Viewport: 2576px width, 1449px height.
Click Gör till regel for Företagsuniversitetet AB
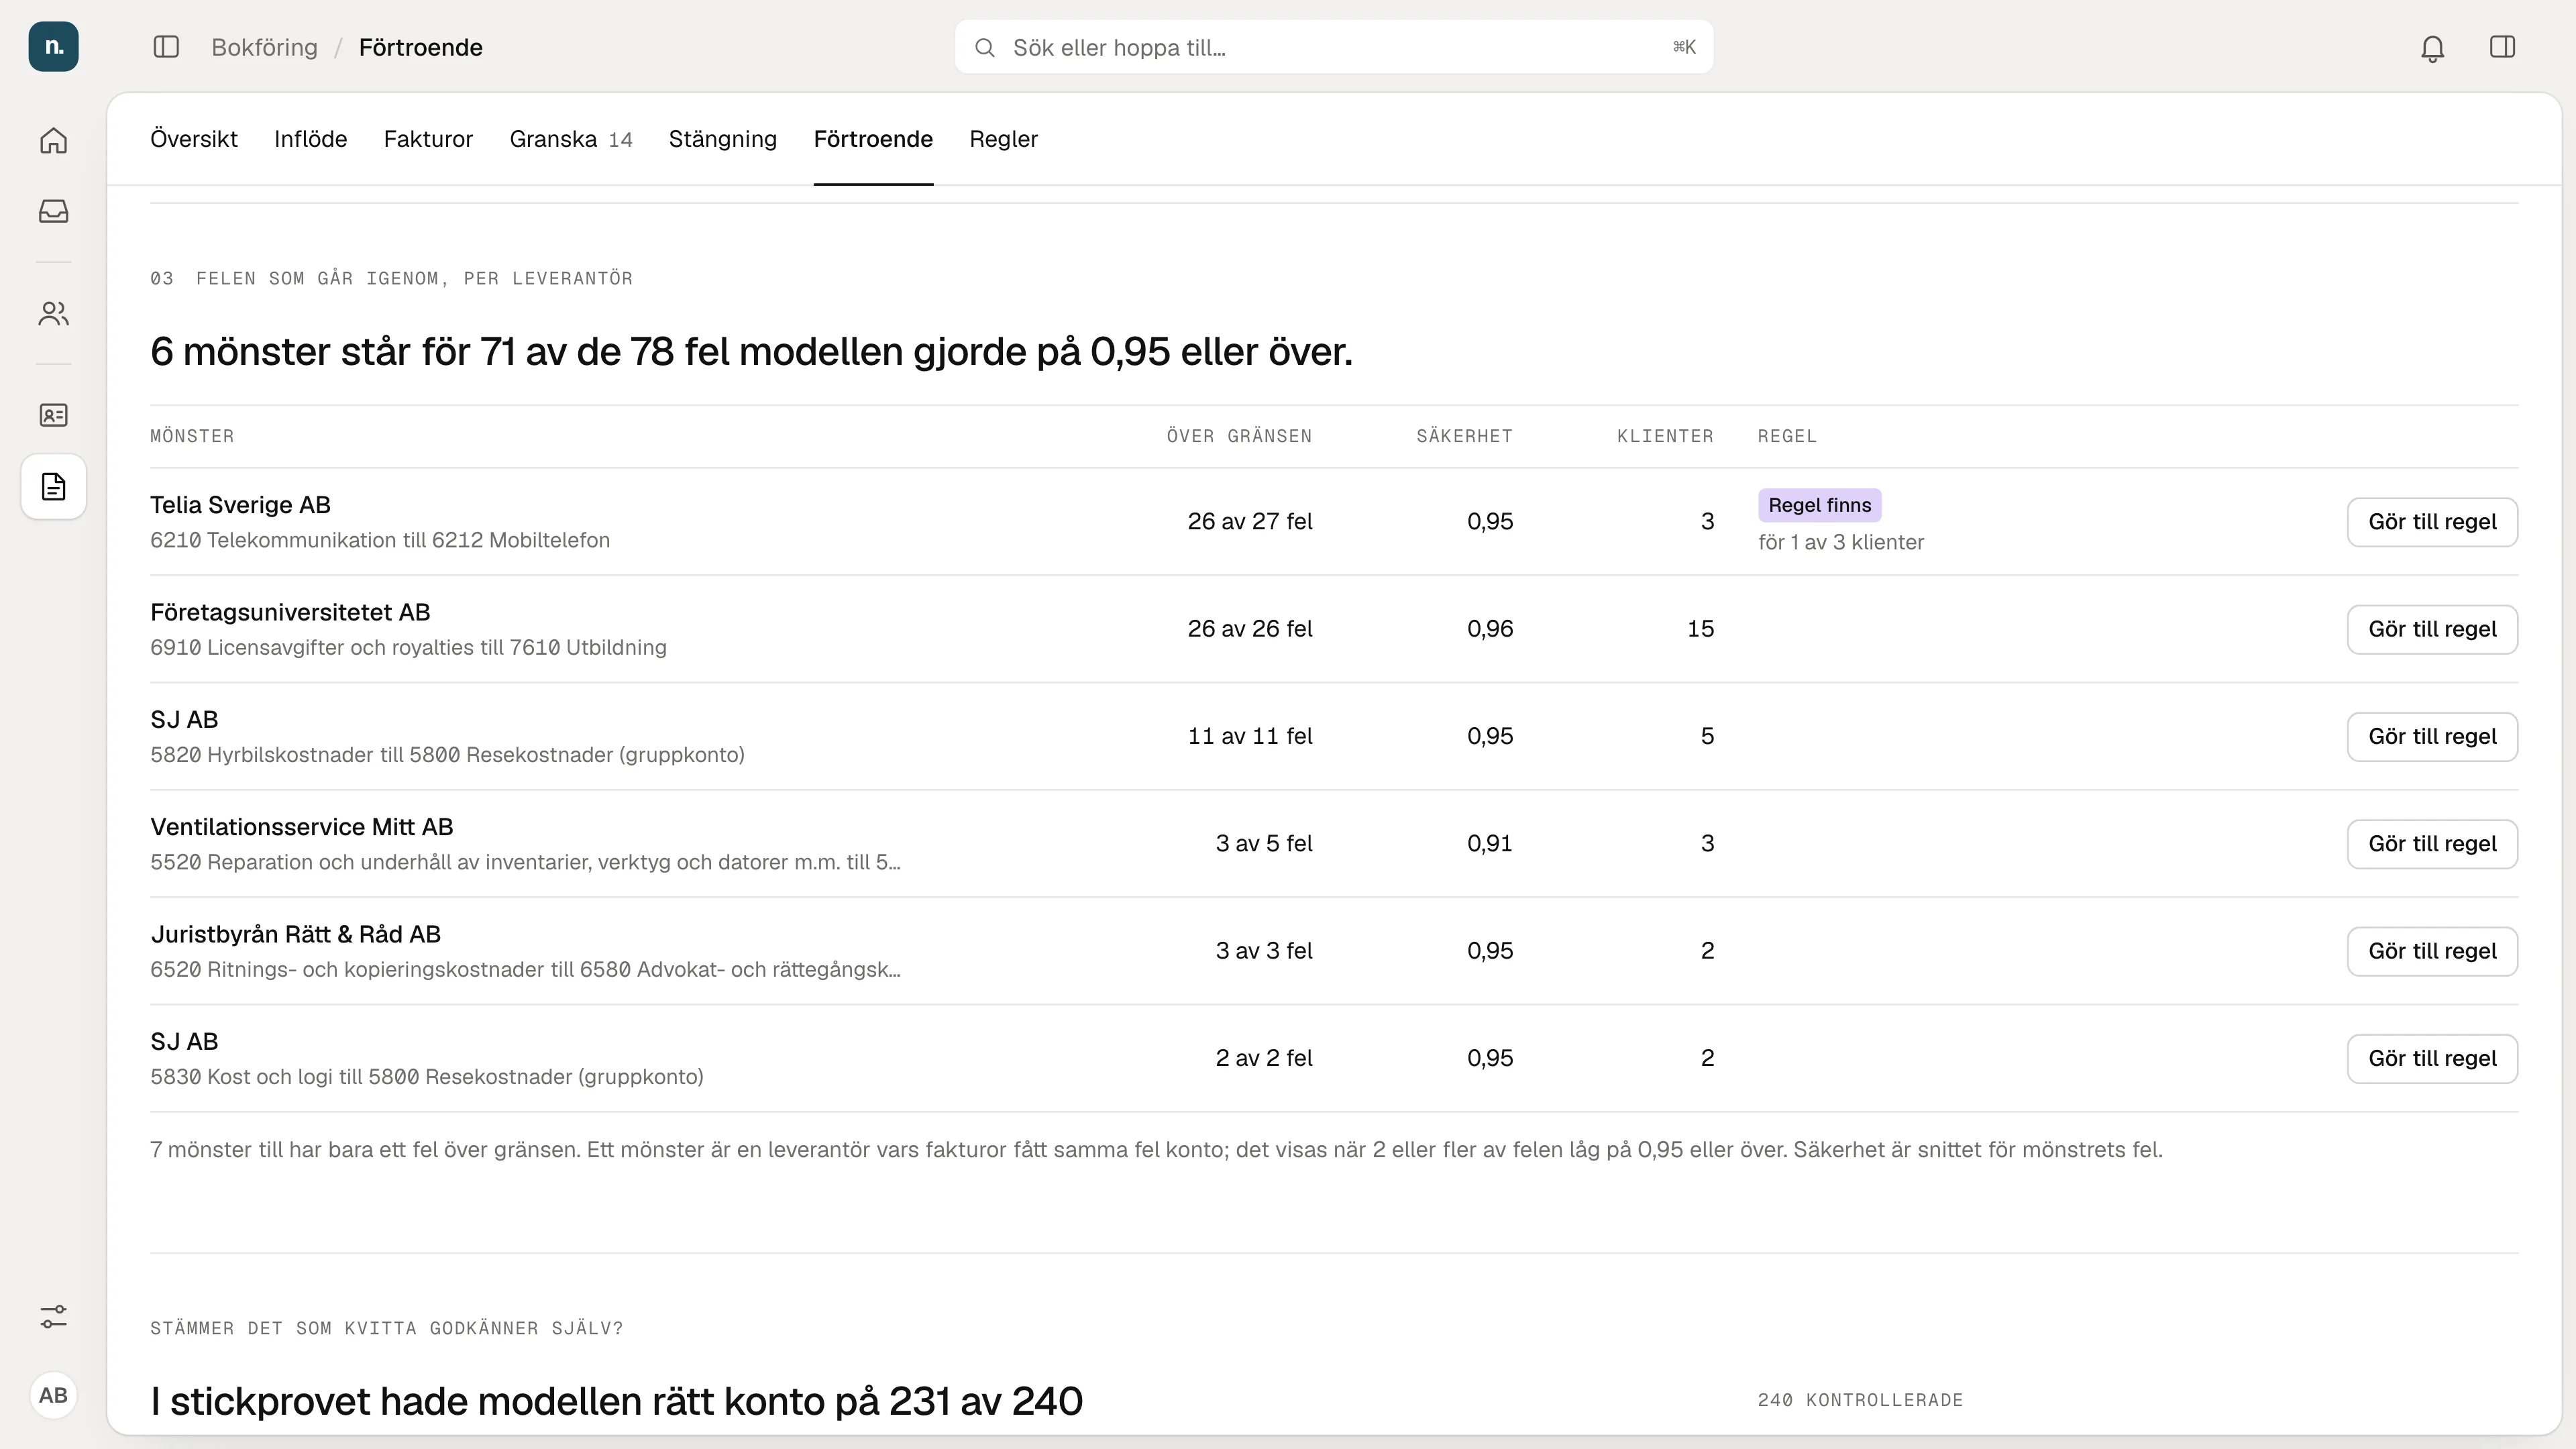coord(2432,629)
